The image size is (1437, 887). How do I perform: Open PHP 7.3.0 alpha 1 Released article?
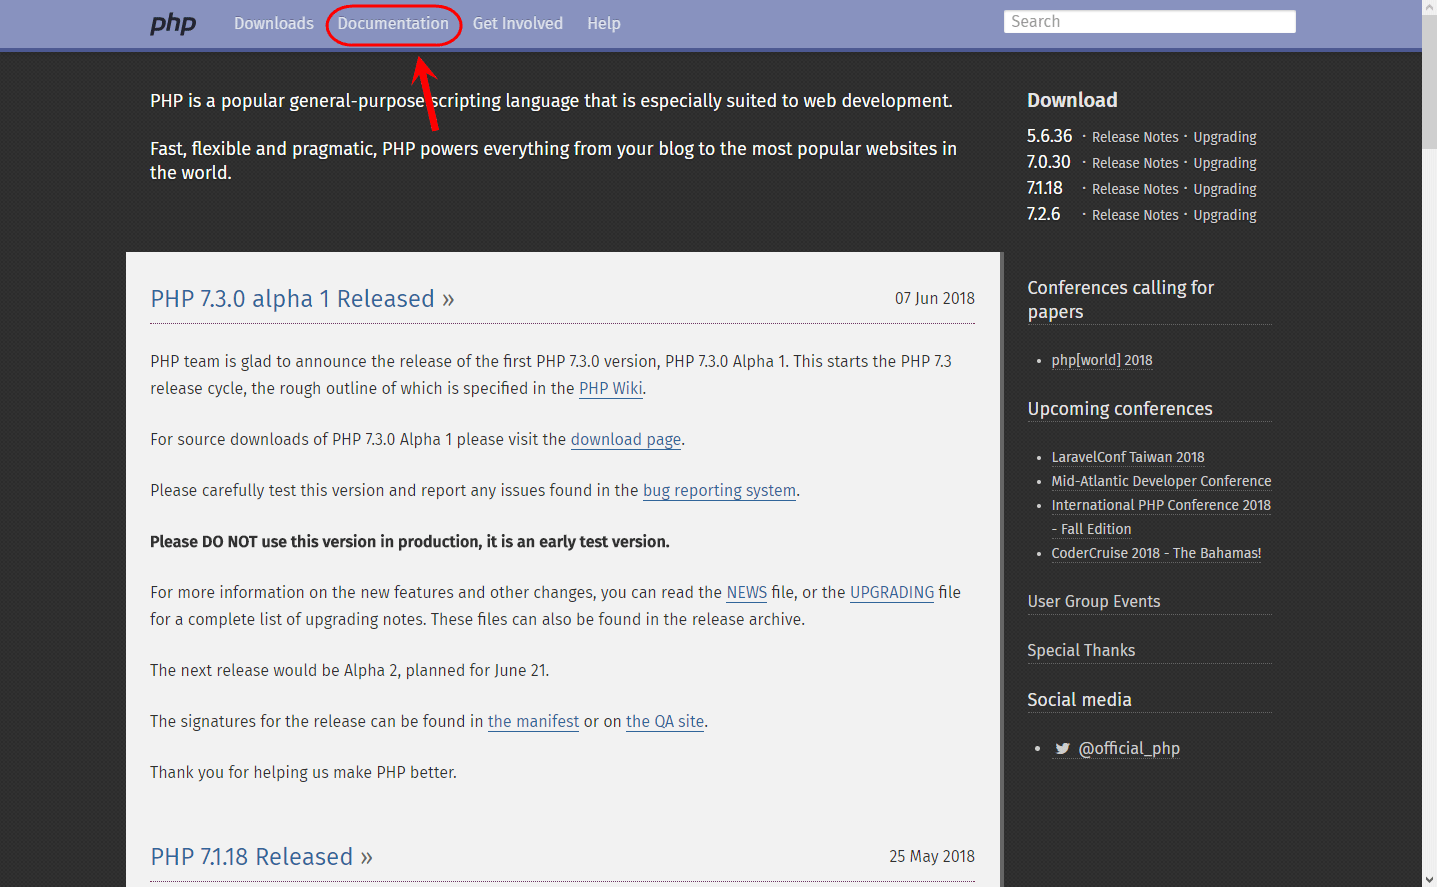[x=302, y=299]
